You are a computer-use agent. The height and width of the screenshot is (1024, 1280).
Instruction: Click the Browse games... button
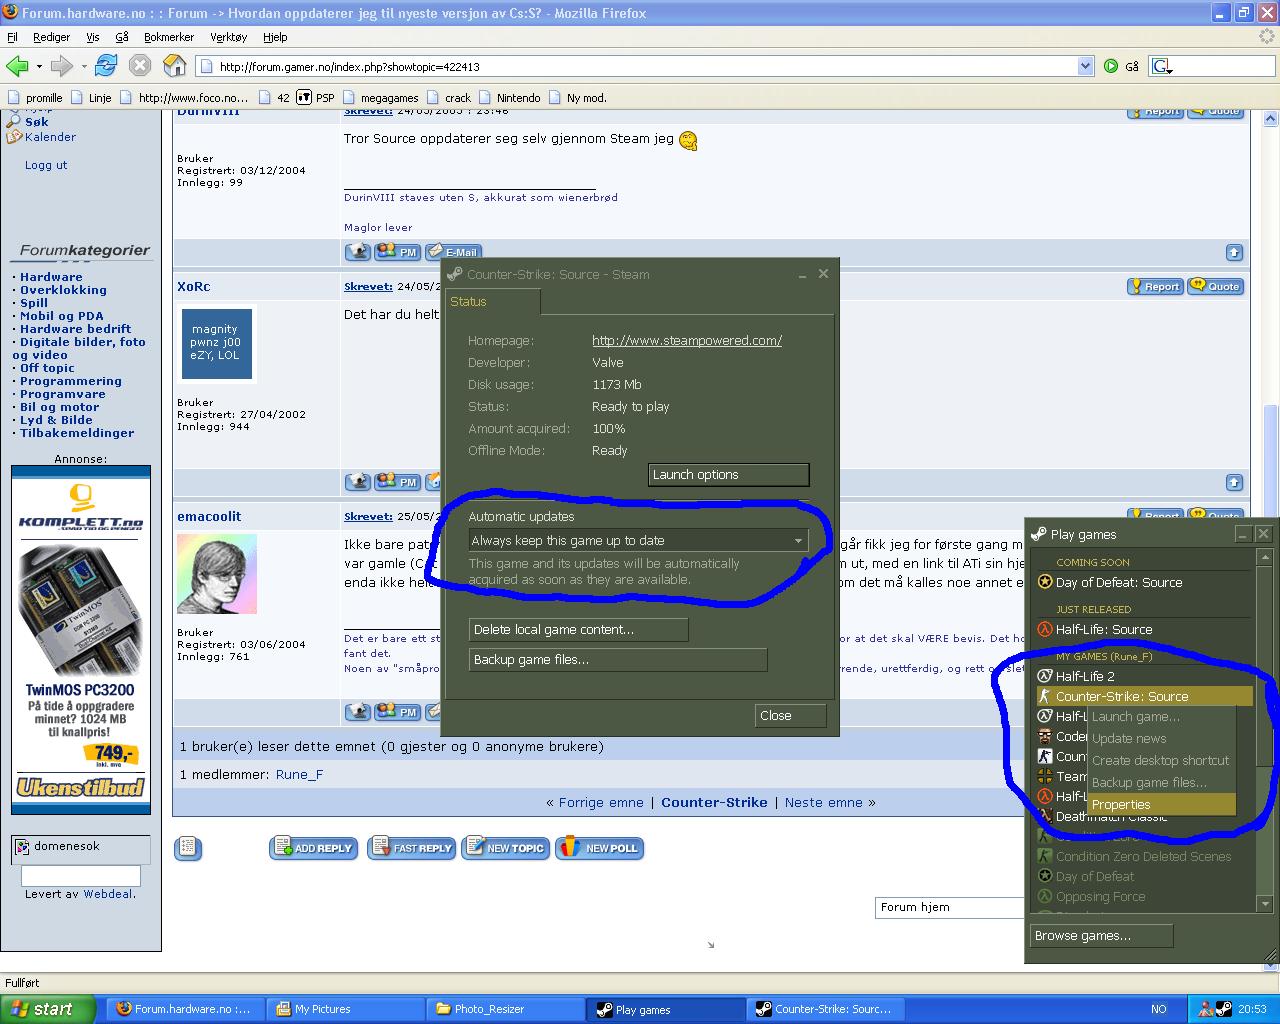pos(1102,936)
